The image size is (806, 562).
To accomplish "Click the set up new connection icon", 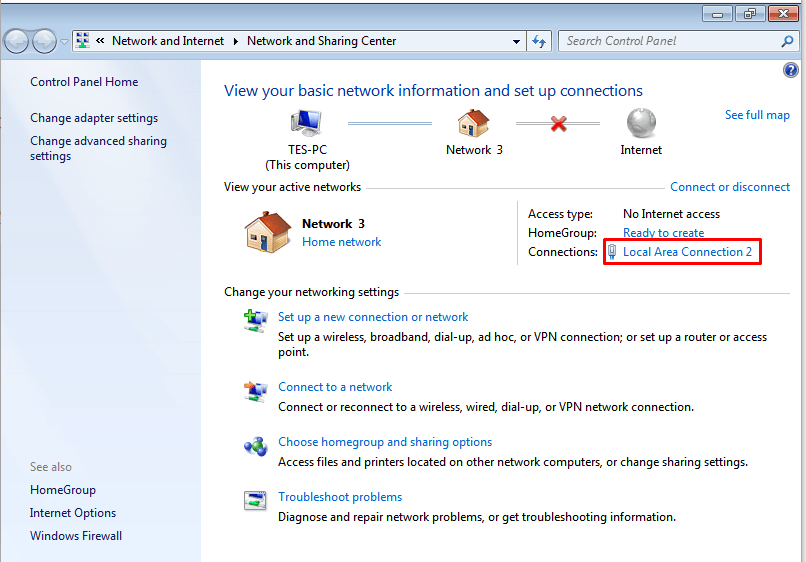I will click(256, 320).
